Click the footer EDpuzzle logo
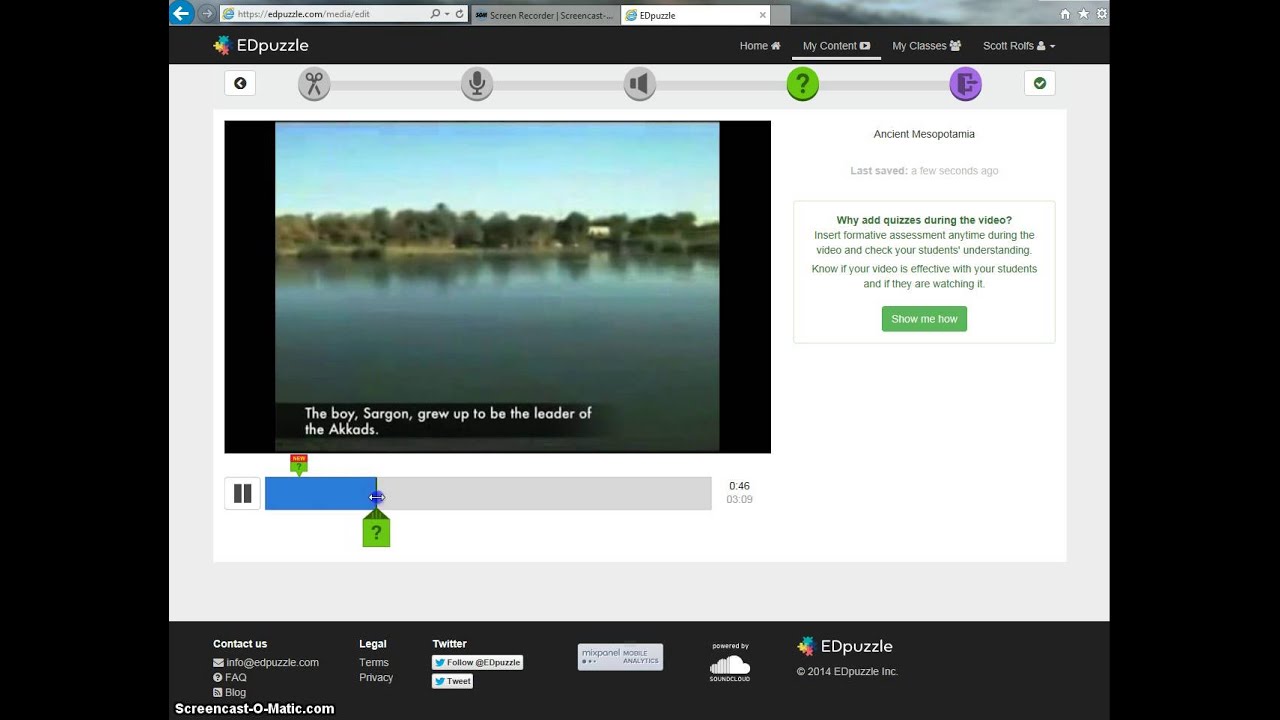Viewport: 1280px width, 720px height. pos(845,646)
